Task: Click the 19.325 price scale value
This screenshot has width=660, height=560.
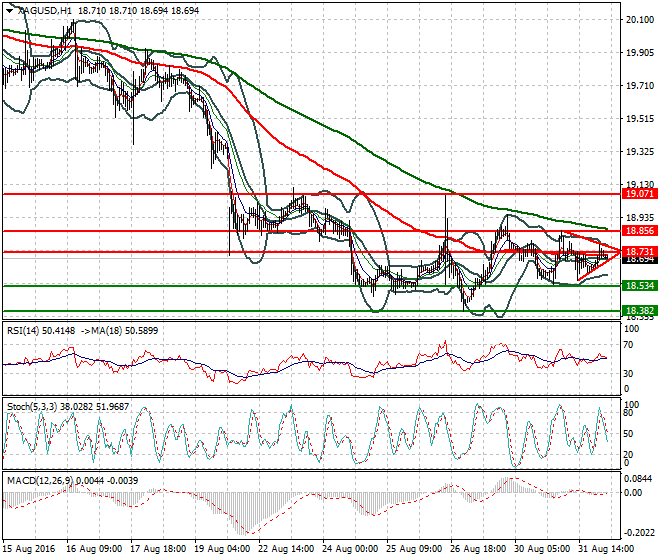Action: tap(640, 152)
